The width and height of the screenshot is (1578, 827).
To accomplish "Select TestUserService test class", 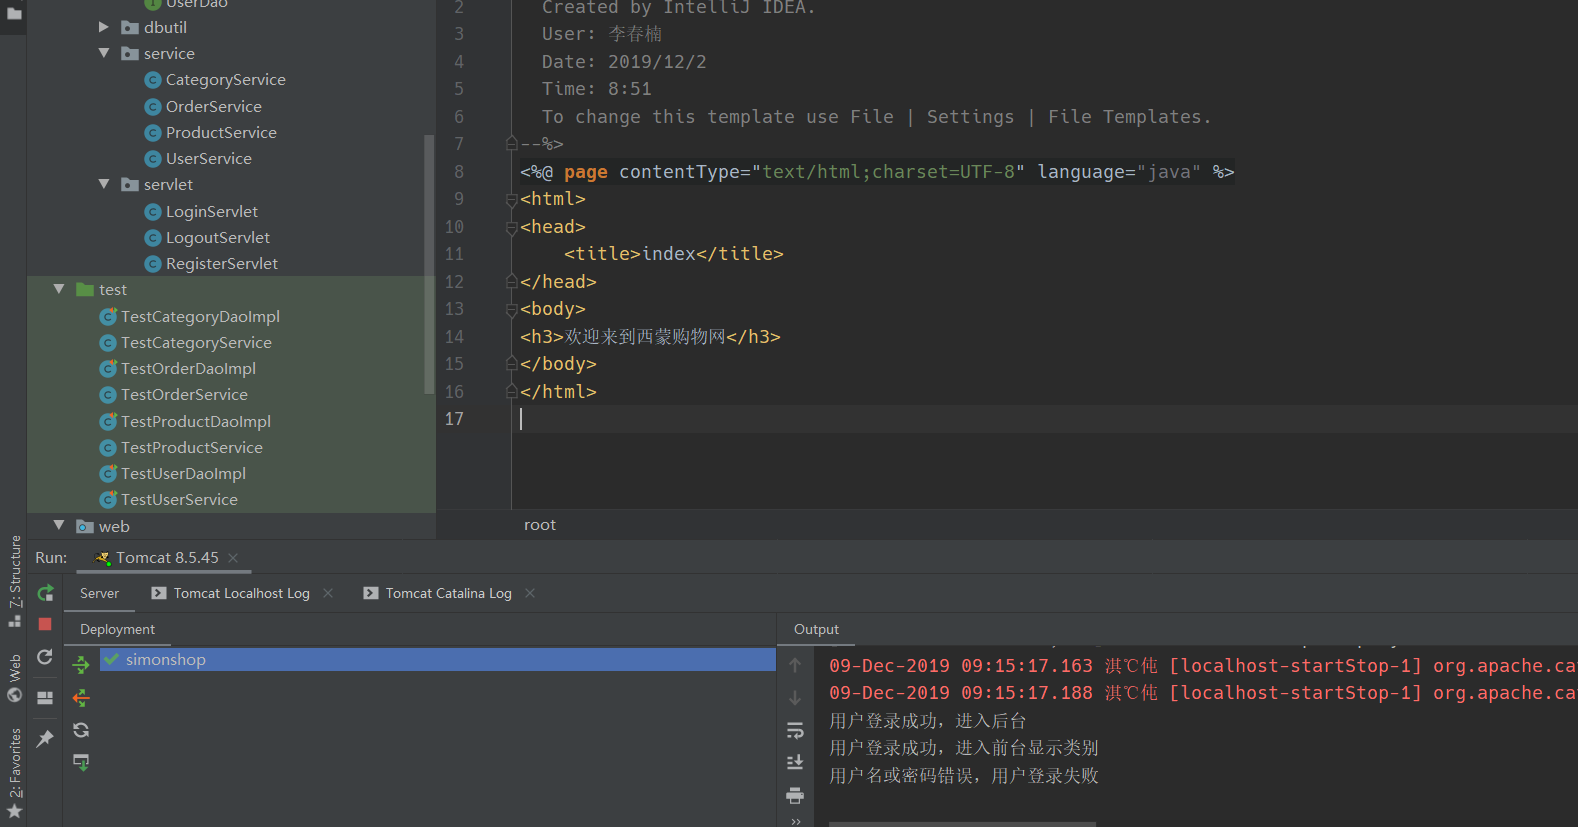I will 178,499.
